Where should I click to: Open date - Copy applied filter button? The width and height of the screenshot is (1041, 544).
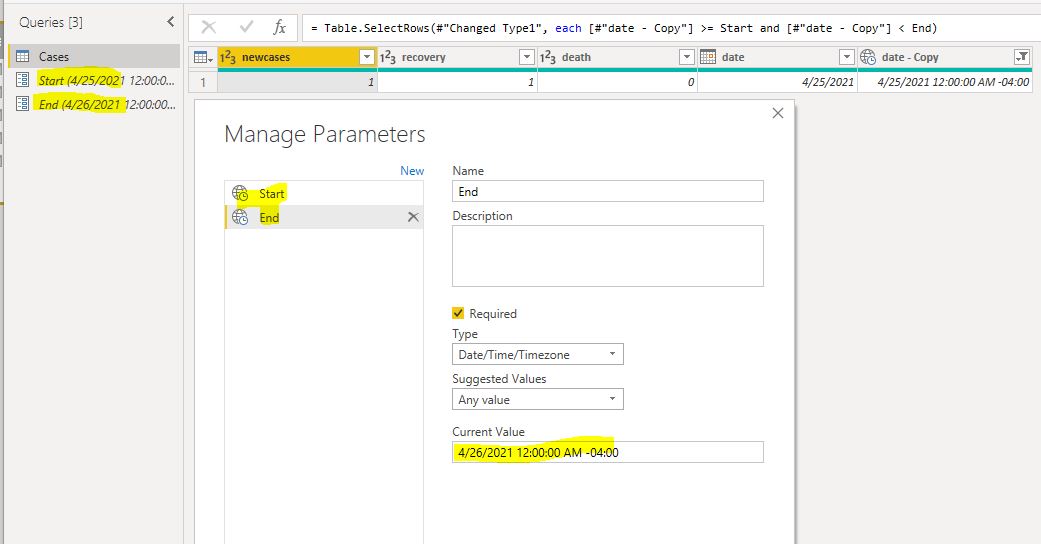[x=1022, y=57]
